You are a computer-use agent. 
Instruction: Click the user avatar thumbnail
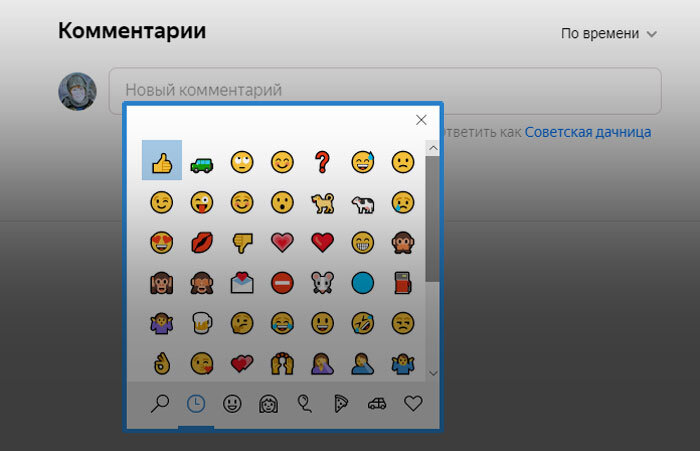pos(77,92)
